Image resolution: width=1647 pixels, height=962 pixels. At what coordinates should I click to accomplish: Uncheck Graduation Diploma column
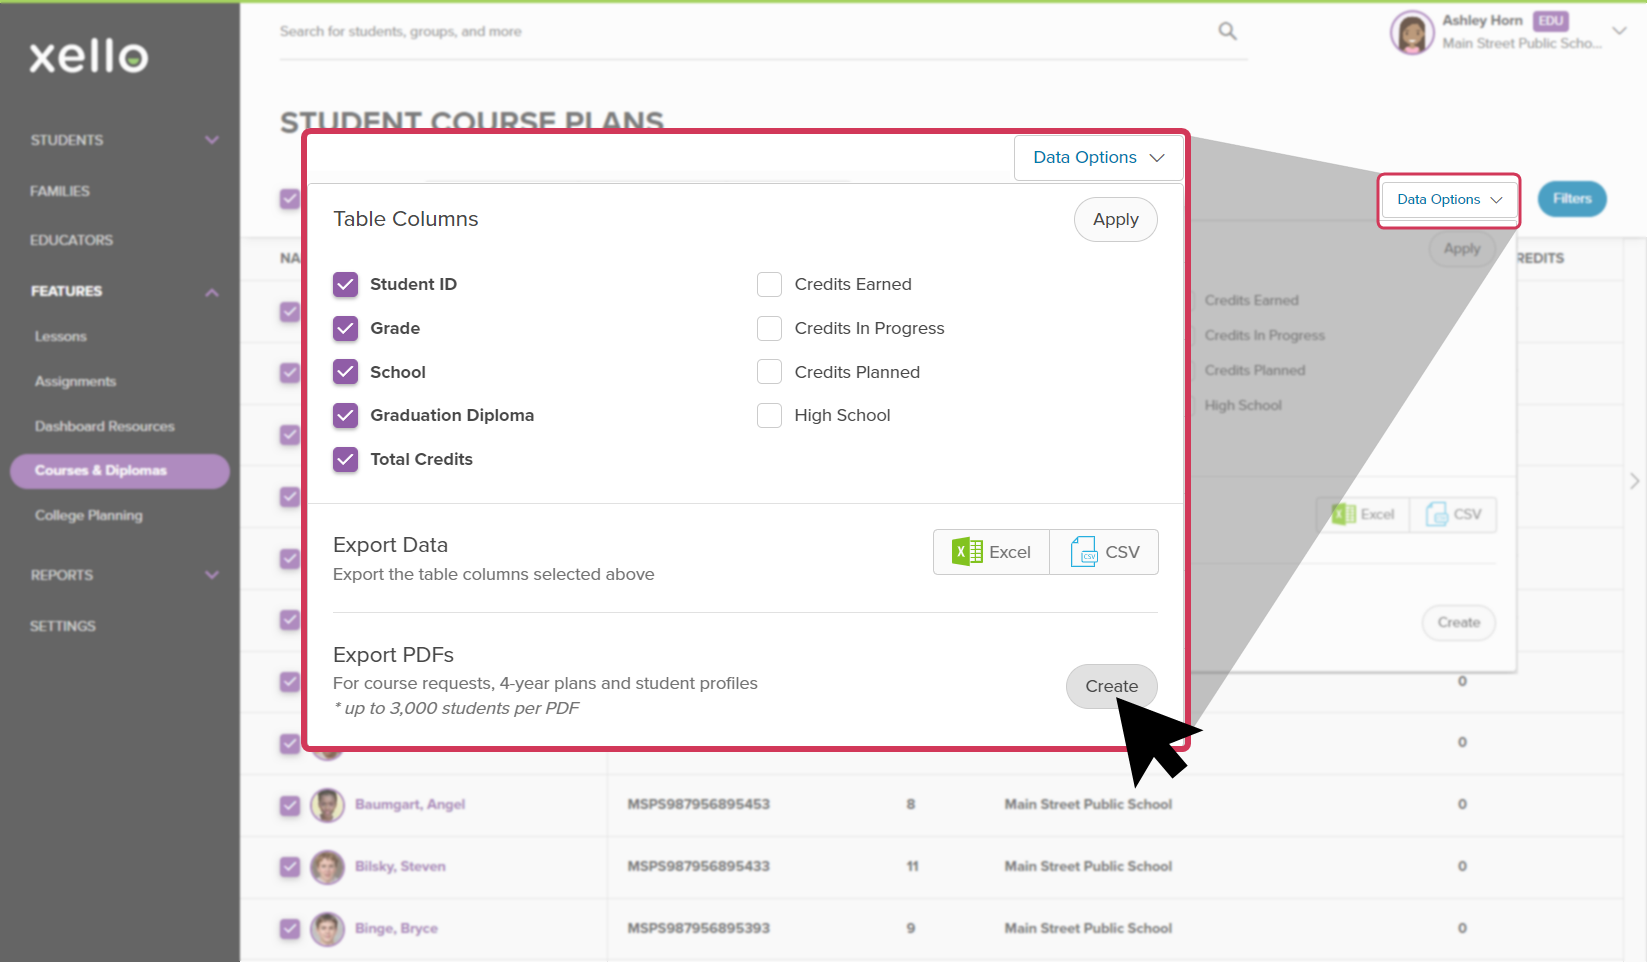tap(345, 415)
